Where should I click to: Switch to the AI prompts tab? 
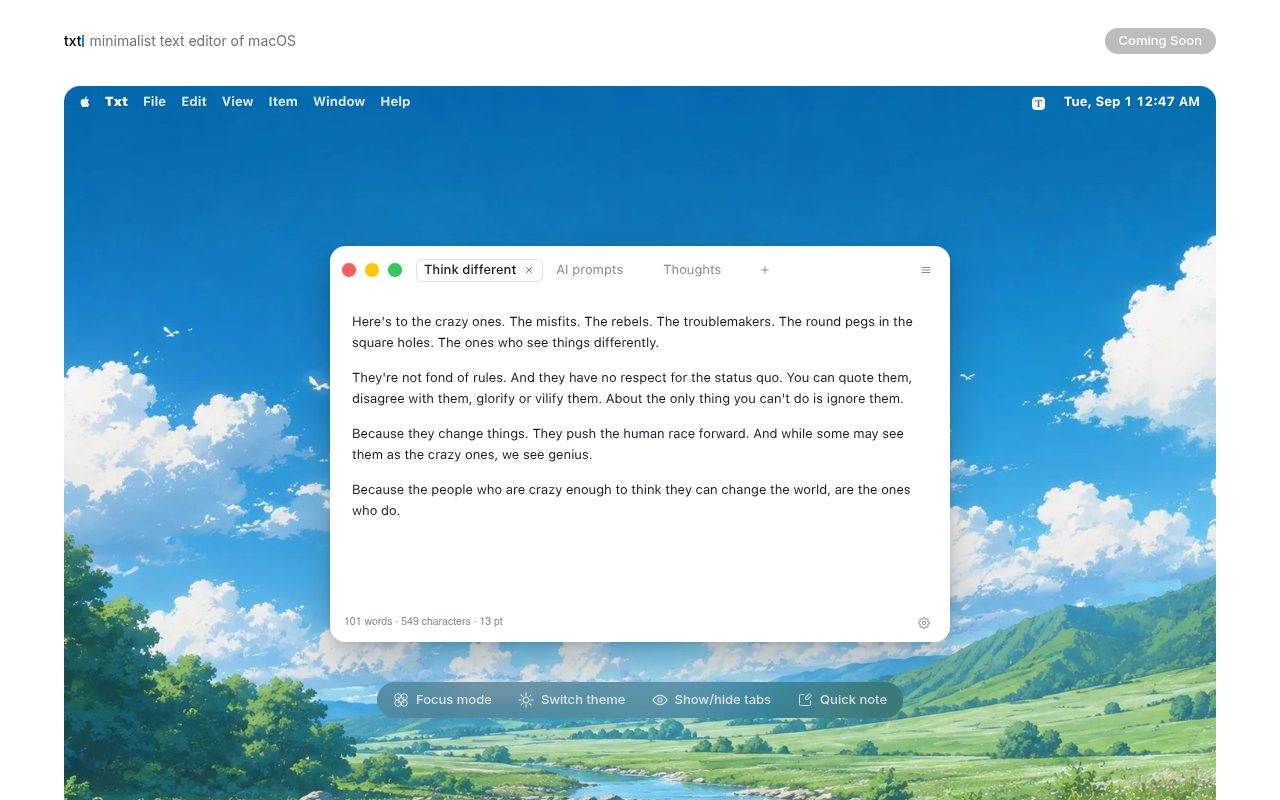pyautogui.click(x=590, y=270)
